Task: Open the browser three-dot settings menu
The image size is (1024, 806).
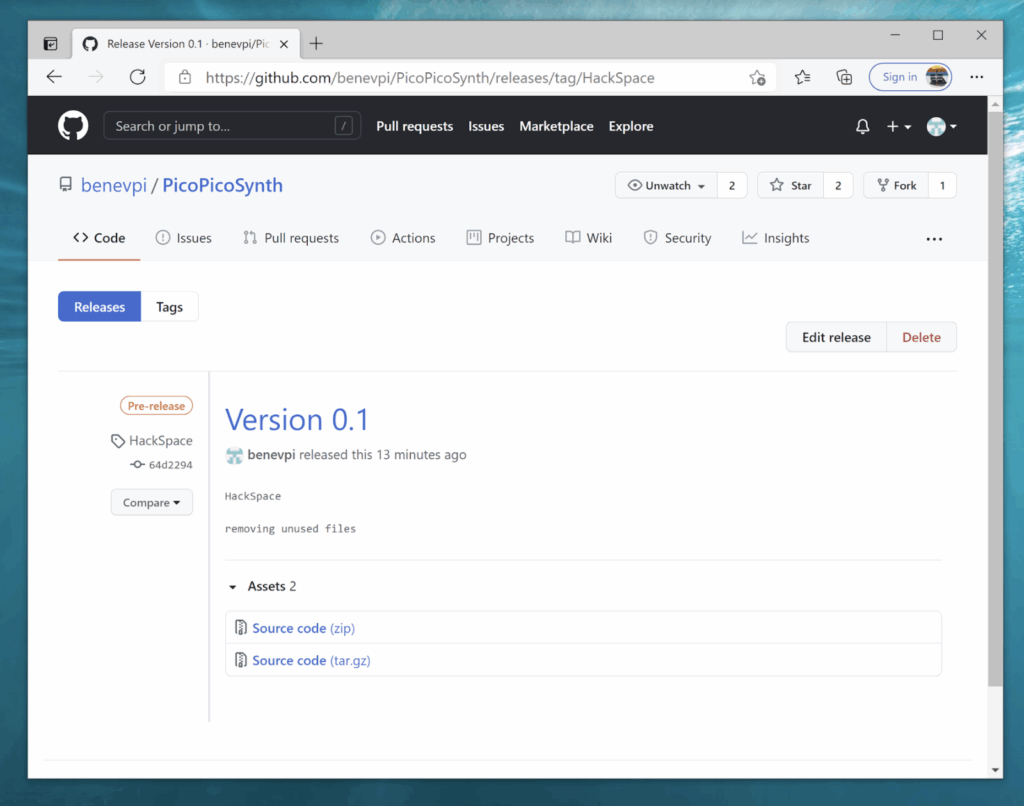Action: point(976,77)
